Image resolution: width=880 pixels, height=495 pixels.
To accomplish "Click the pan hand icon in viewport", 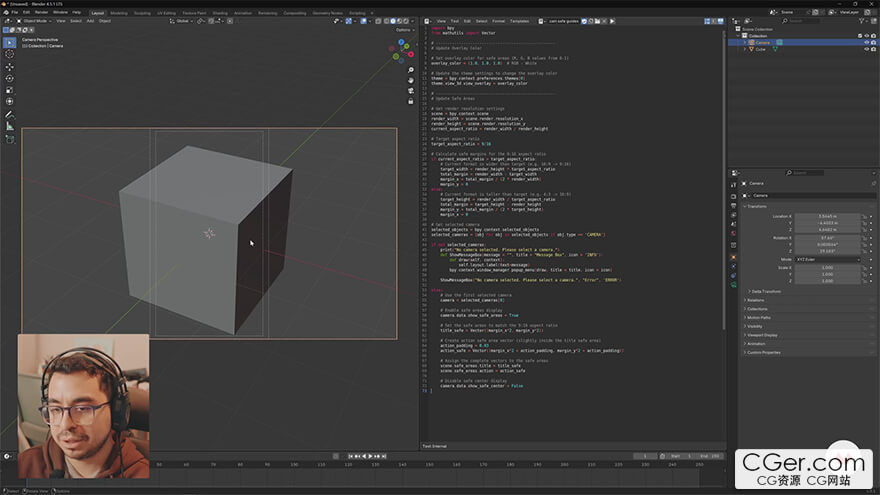I will click(410, 78).
